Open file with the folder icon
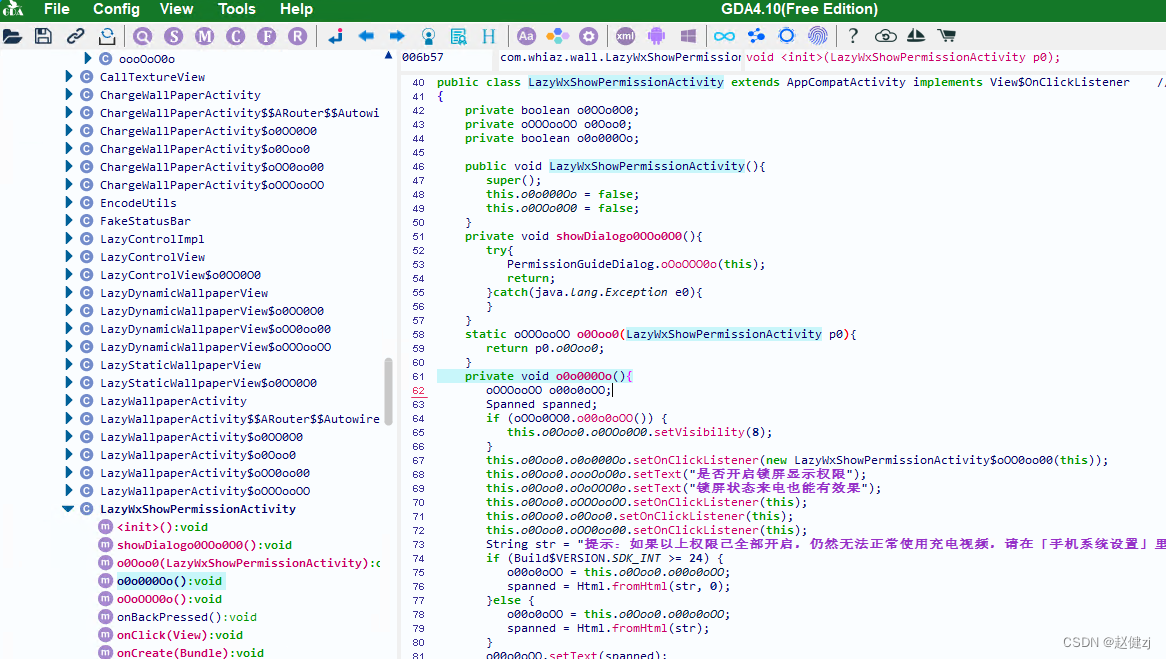Screen dimensions: 1166x659 [13, 36]
